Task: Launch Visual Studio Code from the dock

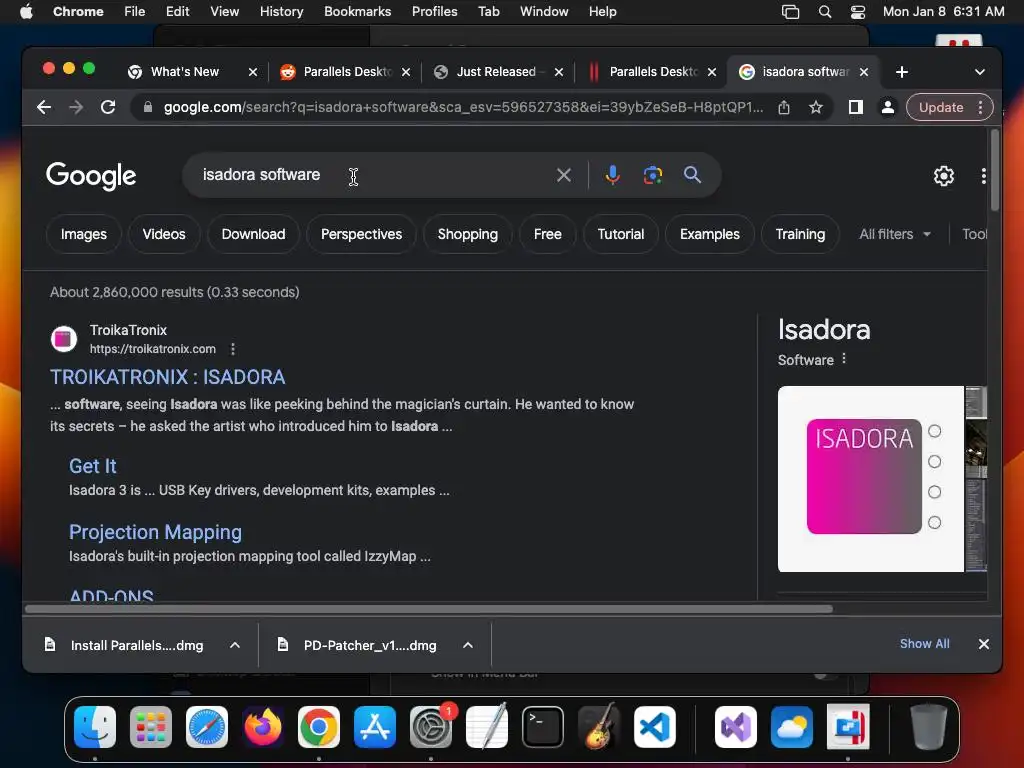Action: click(655, 726)
